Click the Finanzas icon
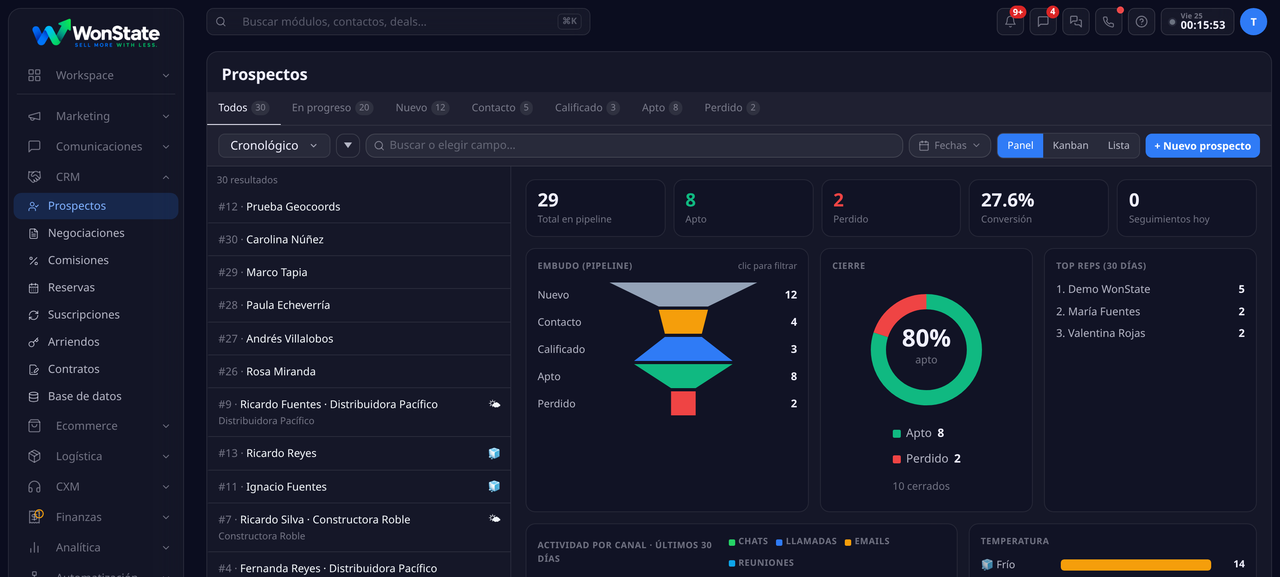The width and height of the screenshot is (1280, 577). click(x=35, y=517)
